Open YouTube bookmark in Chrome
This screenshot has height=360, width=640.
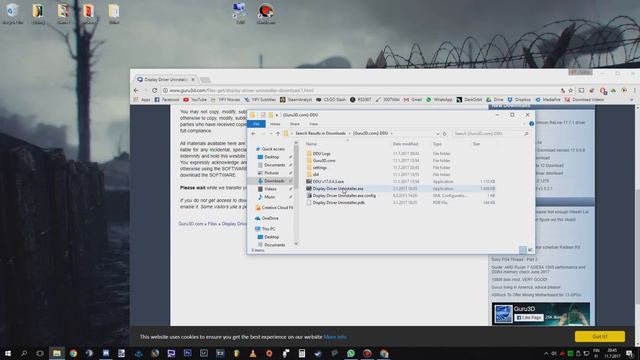point(195,100)
